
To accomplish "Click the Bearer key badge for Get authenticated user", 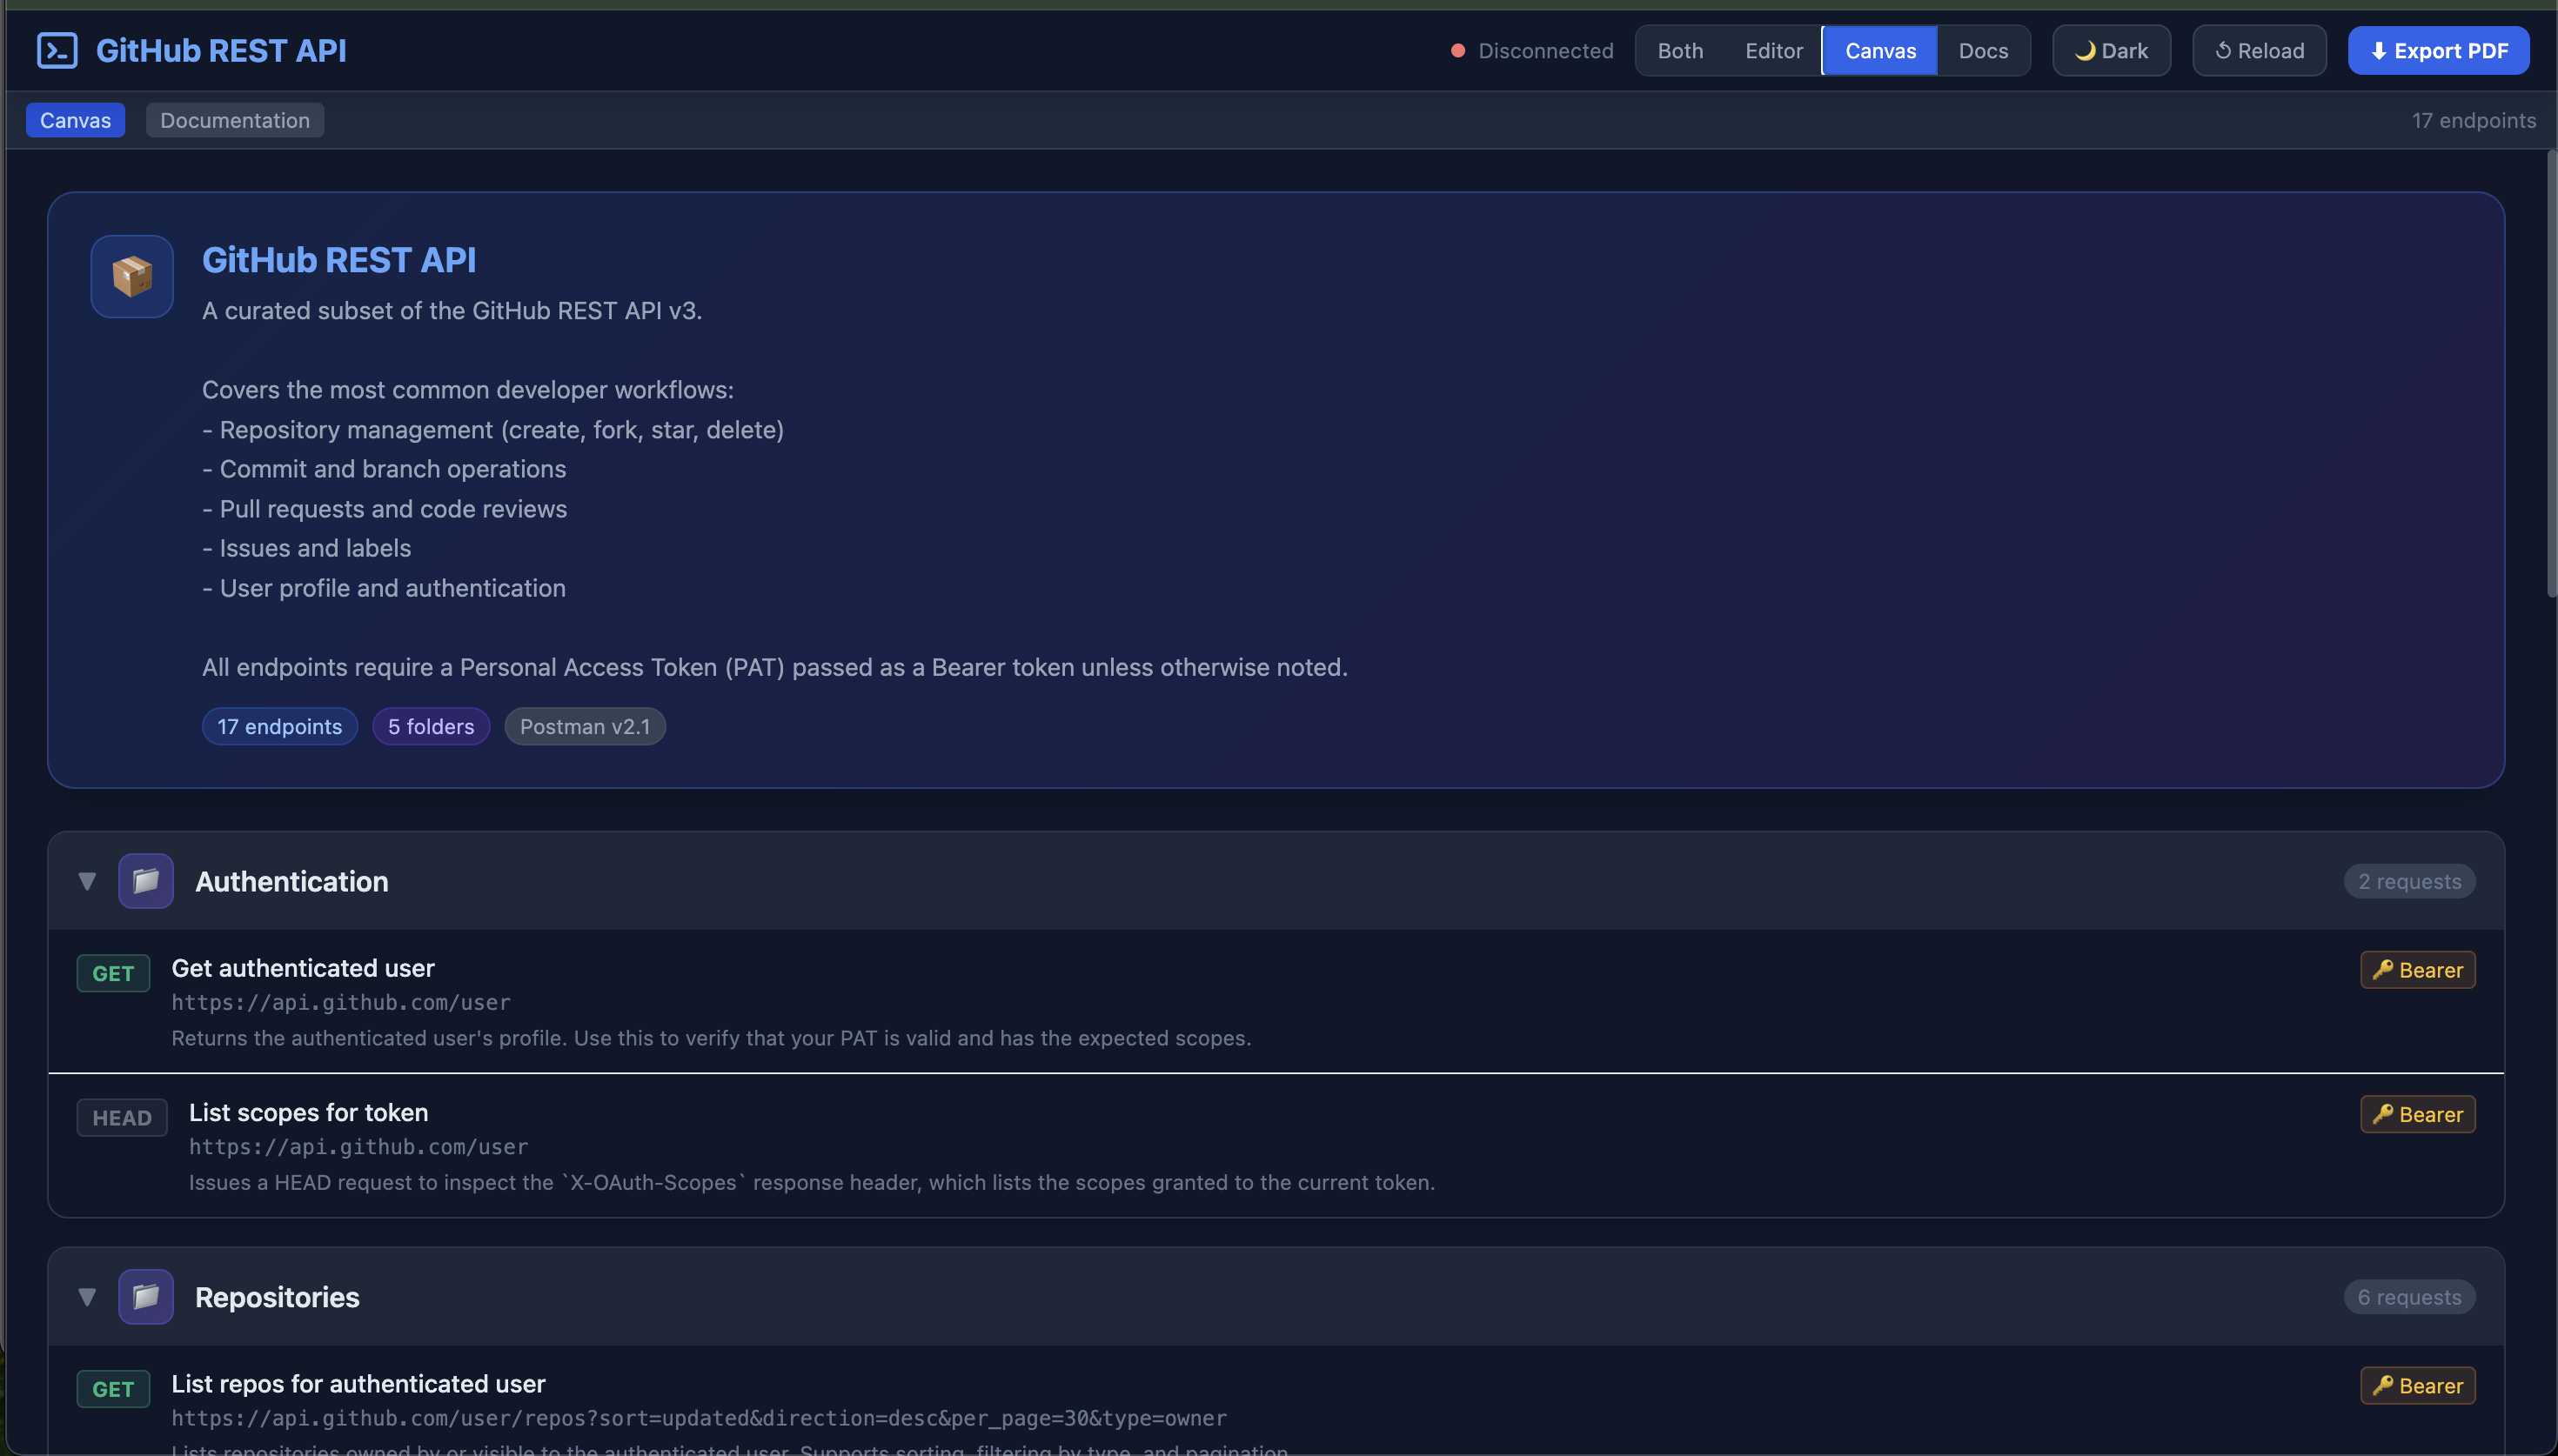I will pos(2417,970).
